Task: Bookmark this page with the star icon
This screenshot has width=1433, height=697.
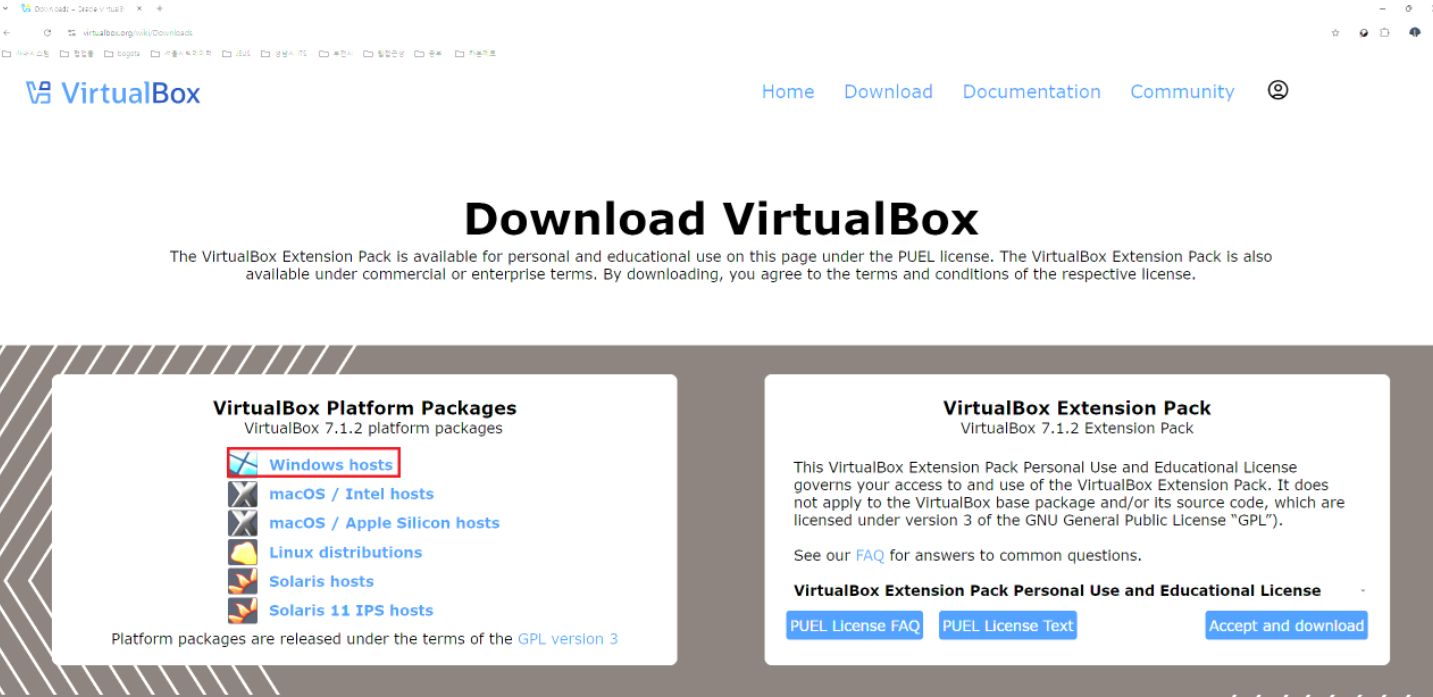Action: coord(1335,33)
